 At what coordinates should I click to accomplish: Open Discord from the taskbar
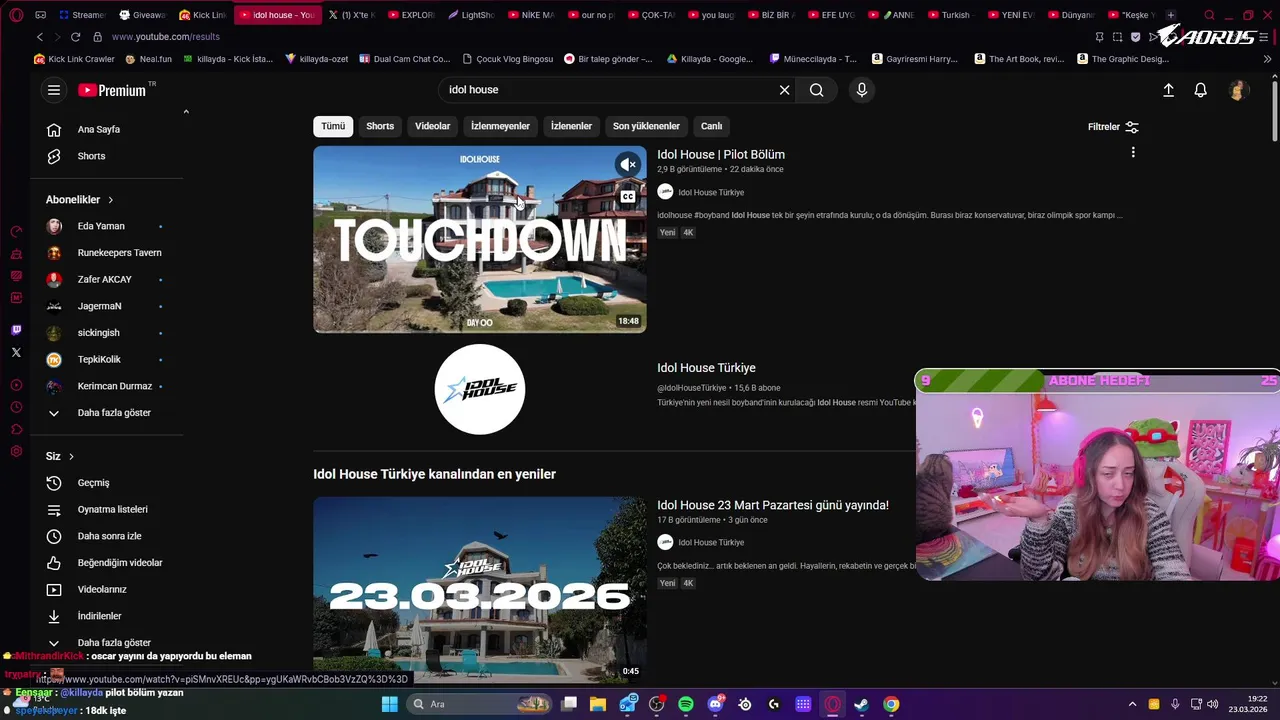715,704
